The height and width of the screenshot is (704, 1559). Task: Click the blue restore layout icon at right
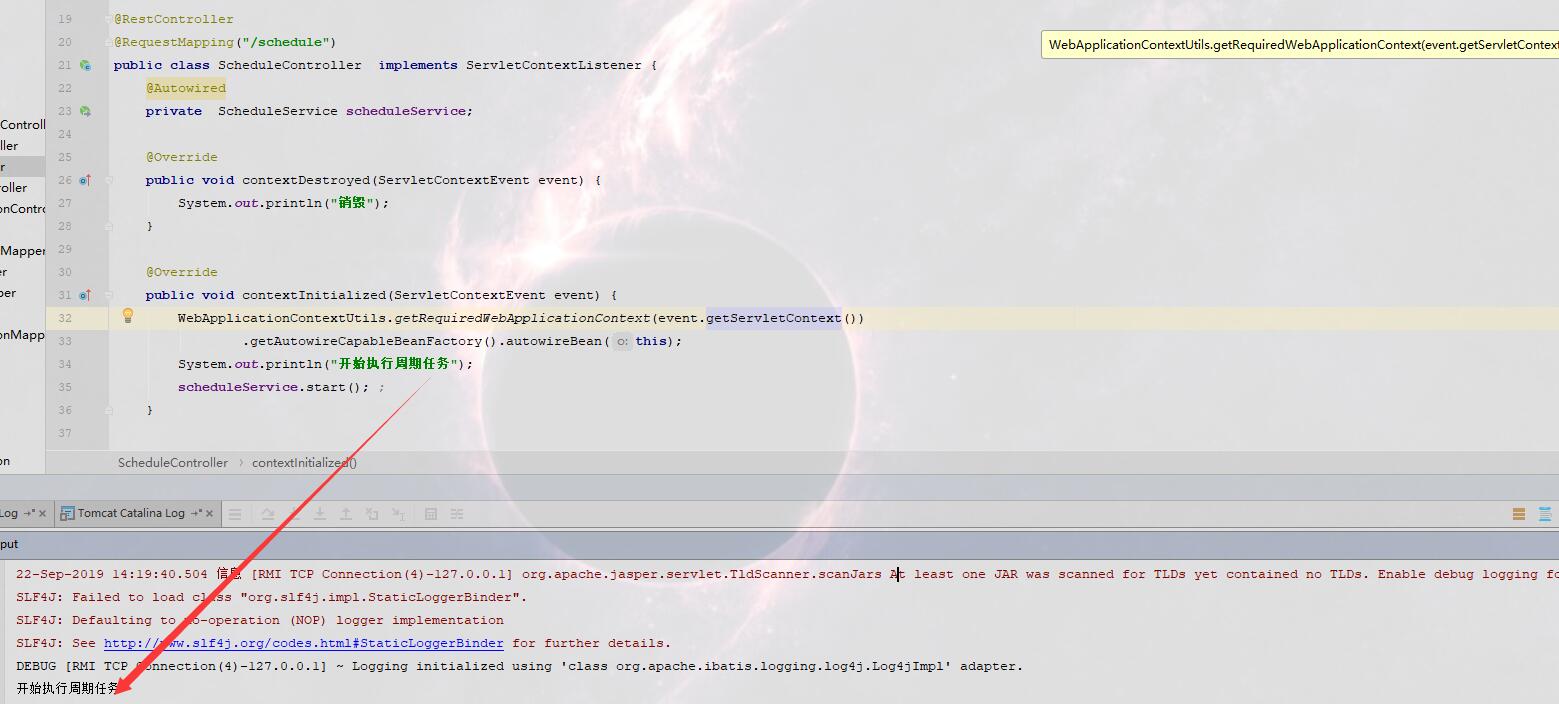click(x=1546, y=514)
